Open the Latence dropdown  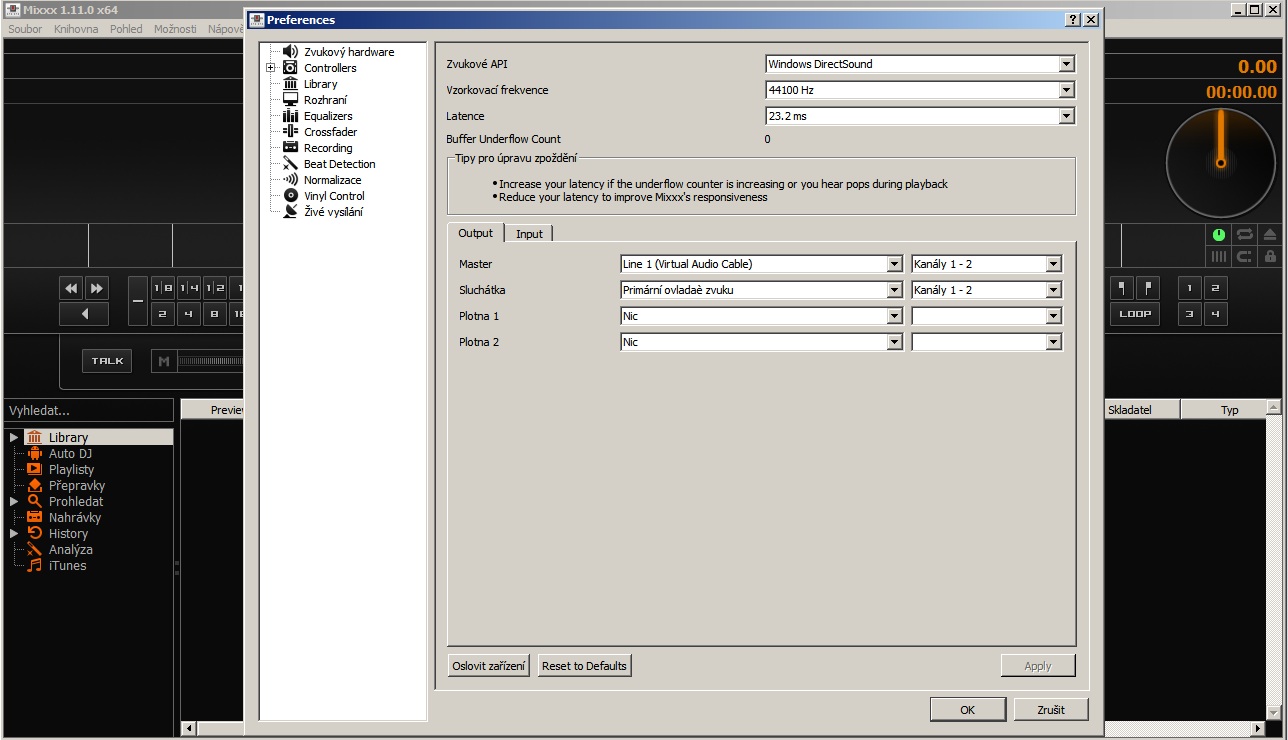point(920,116)
